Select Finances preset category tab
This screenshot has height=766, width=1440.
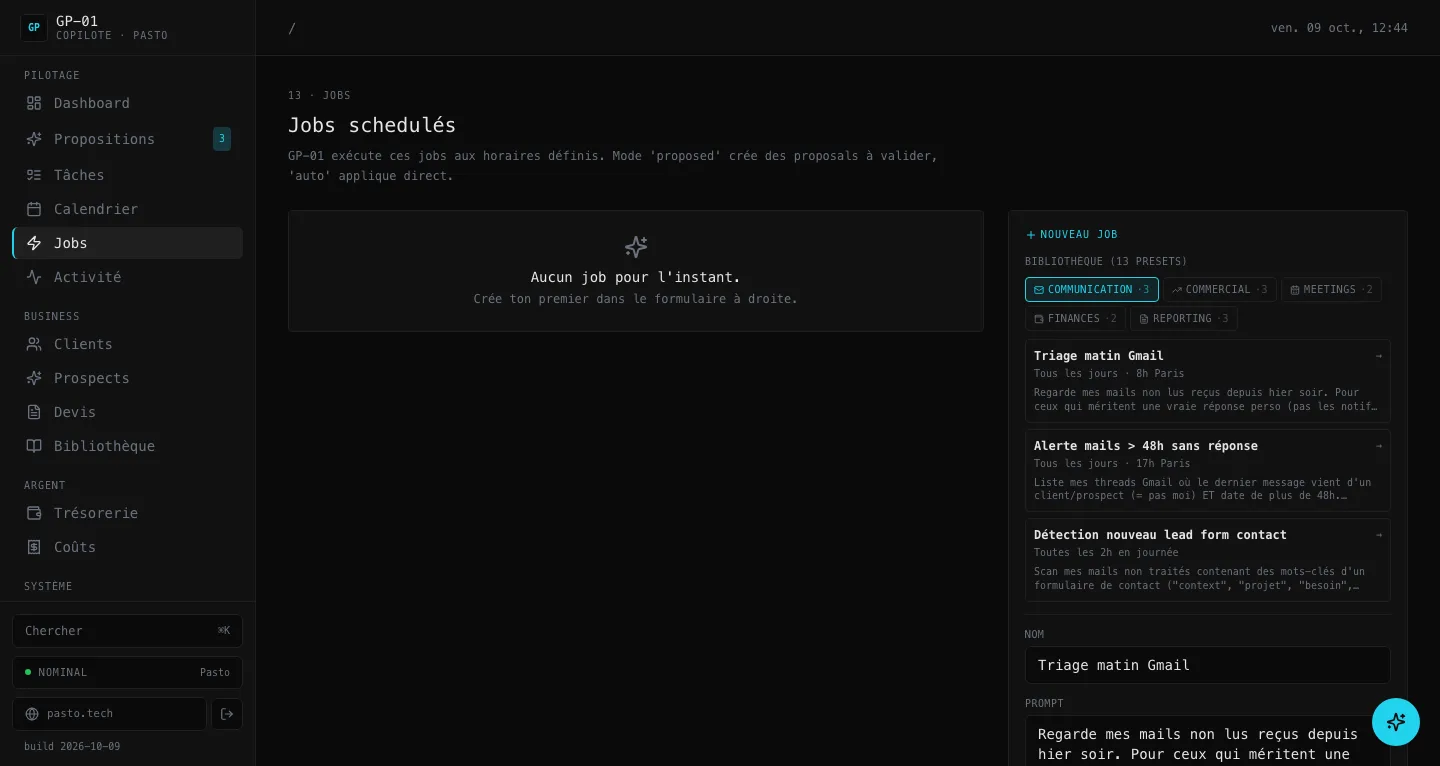1075,318
